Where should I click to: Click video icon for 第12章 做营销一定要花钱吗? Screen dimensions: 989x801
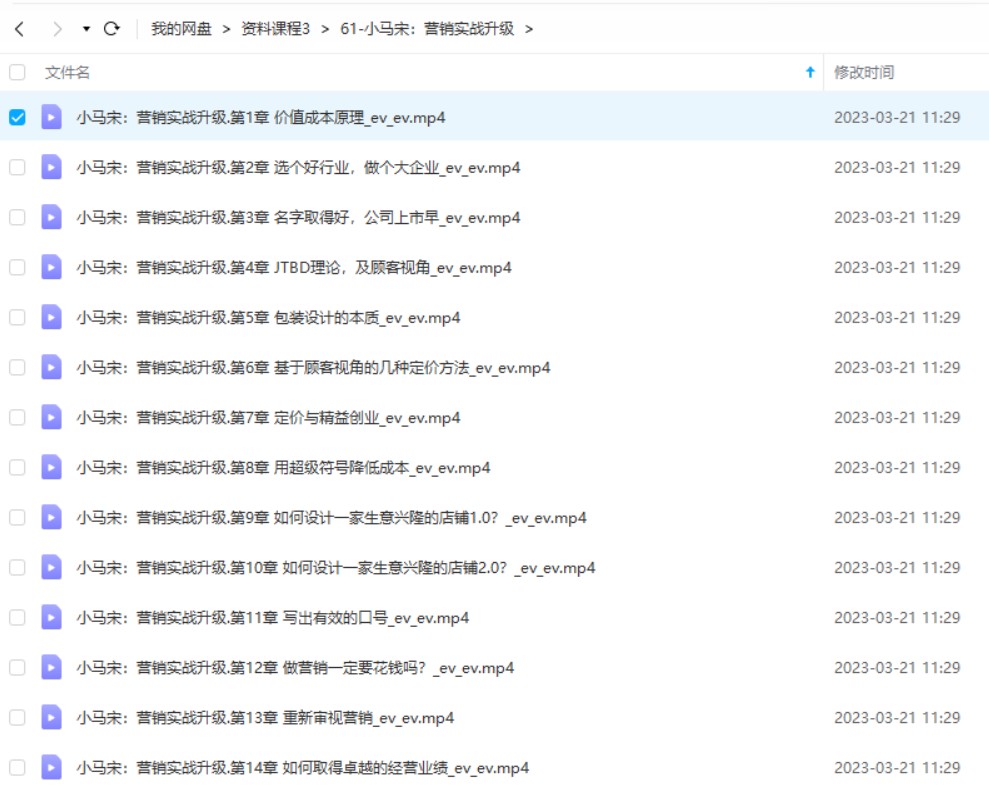[51, 667]
